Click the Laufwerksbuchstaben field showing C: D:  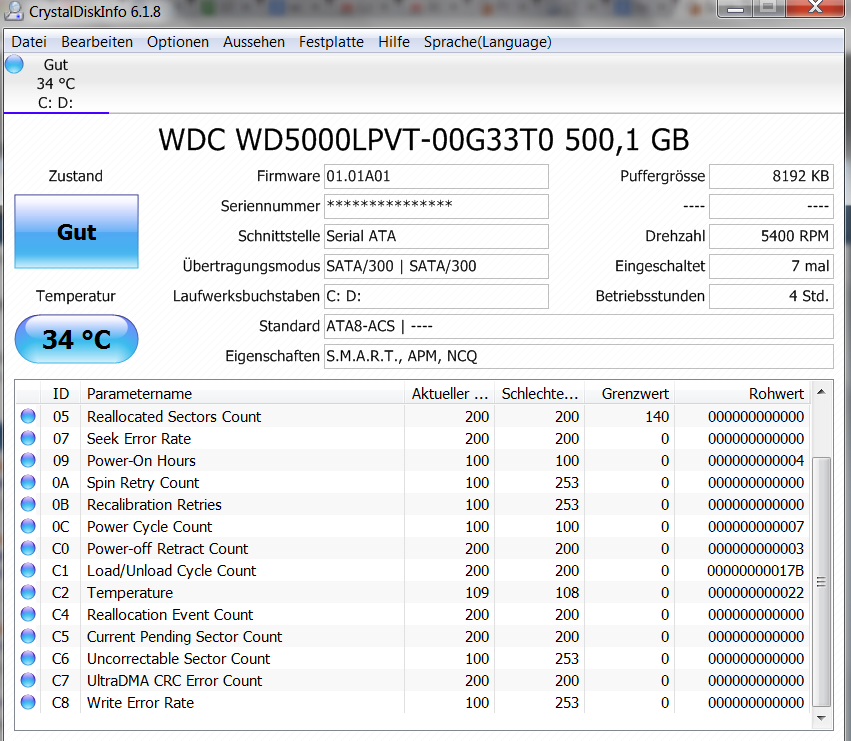coord(436,296)
